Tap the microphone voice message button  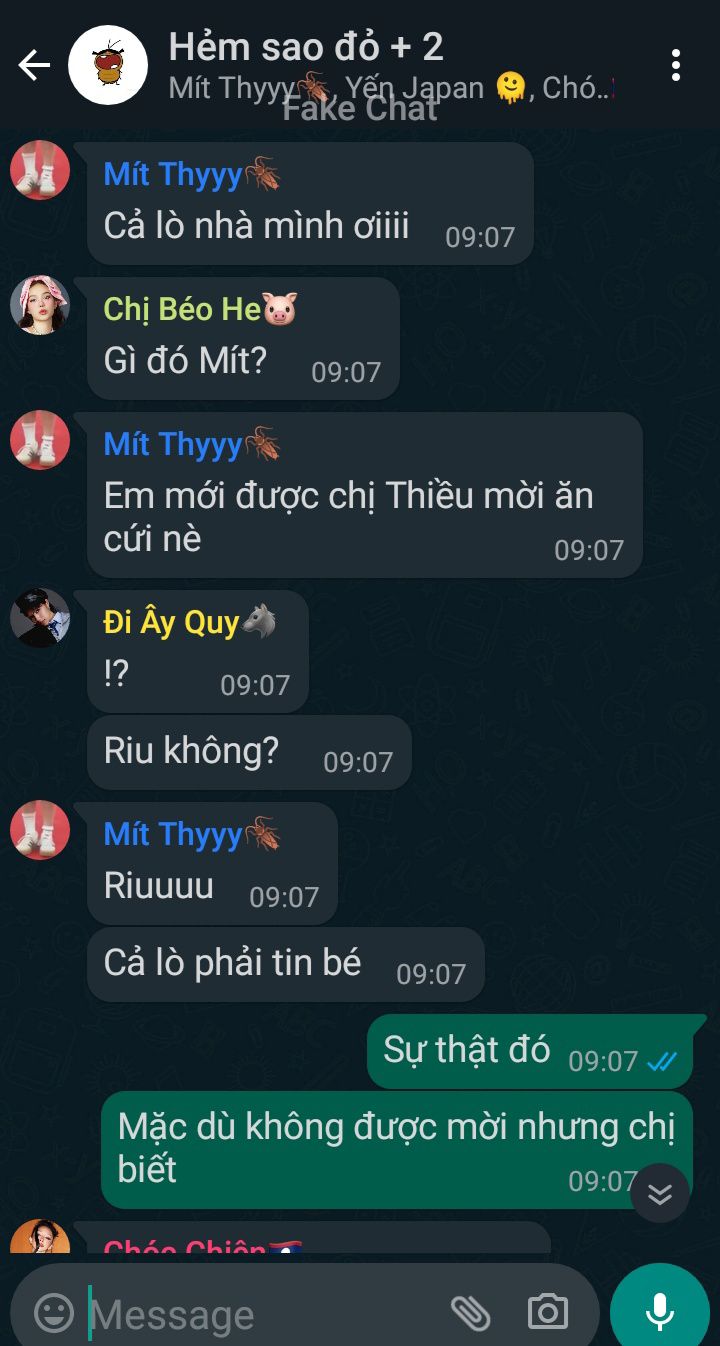click(660, 1312)
